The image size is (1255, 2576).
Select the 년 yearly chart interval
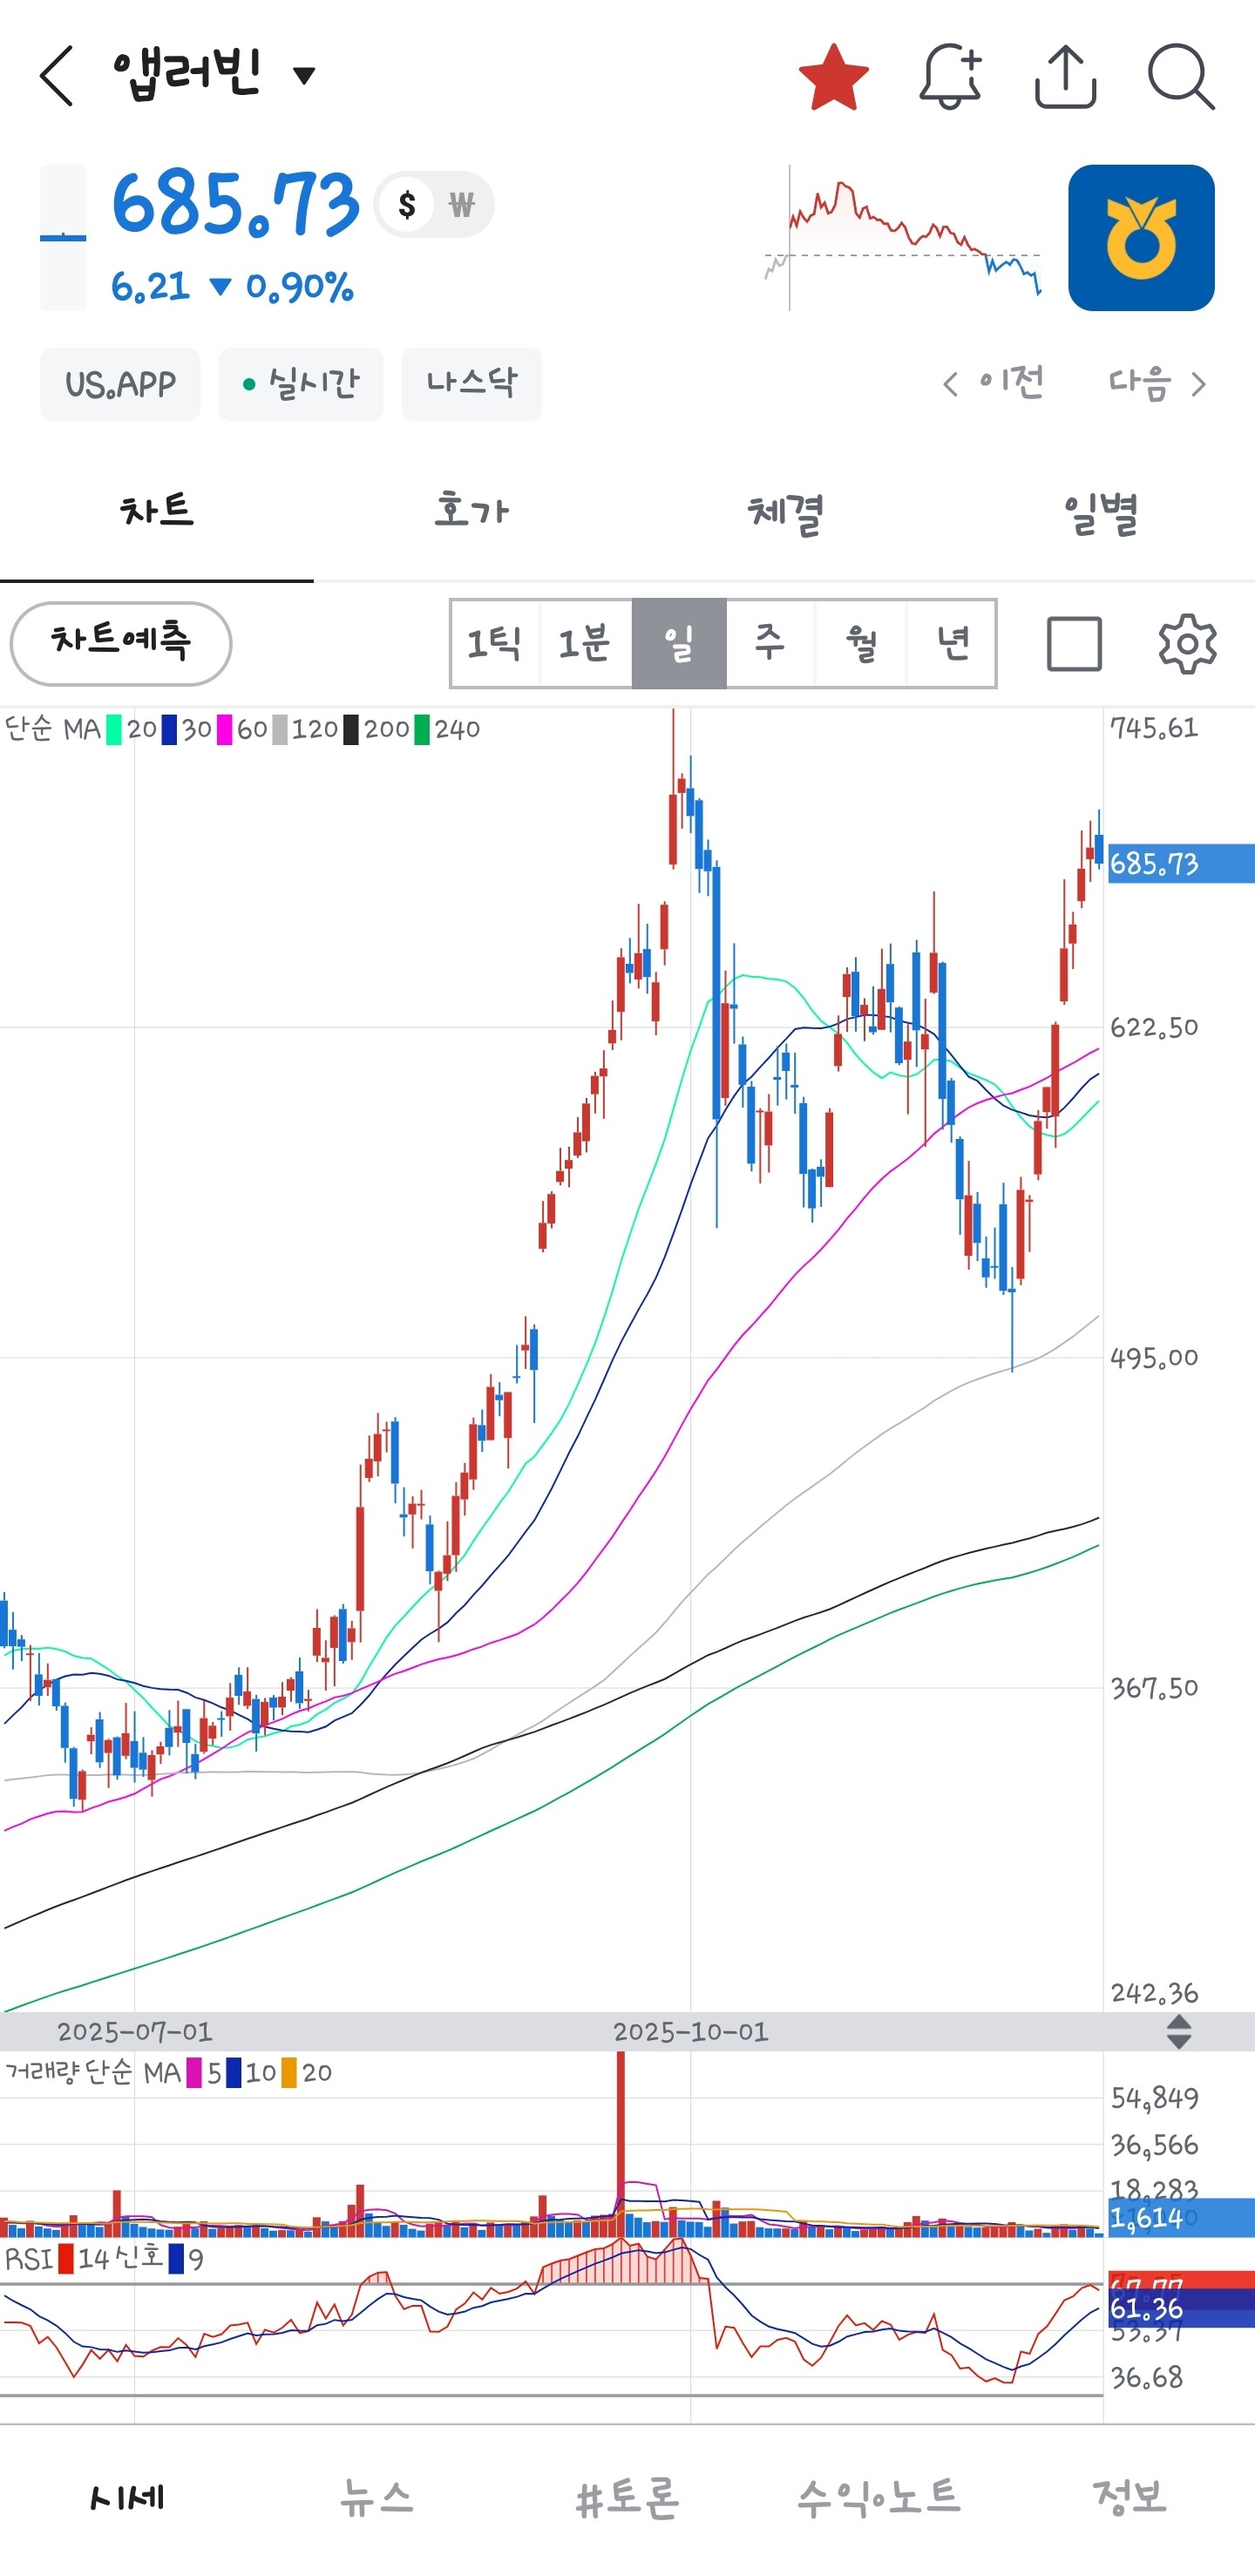tap(951, 644)
